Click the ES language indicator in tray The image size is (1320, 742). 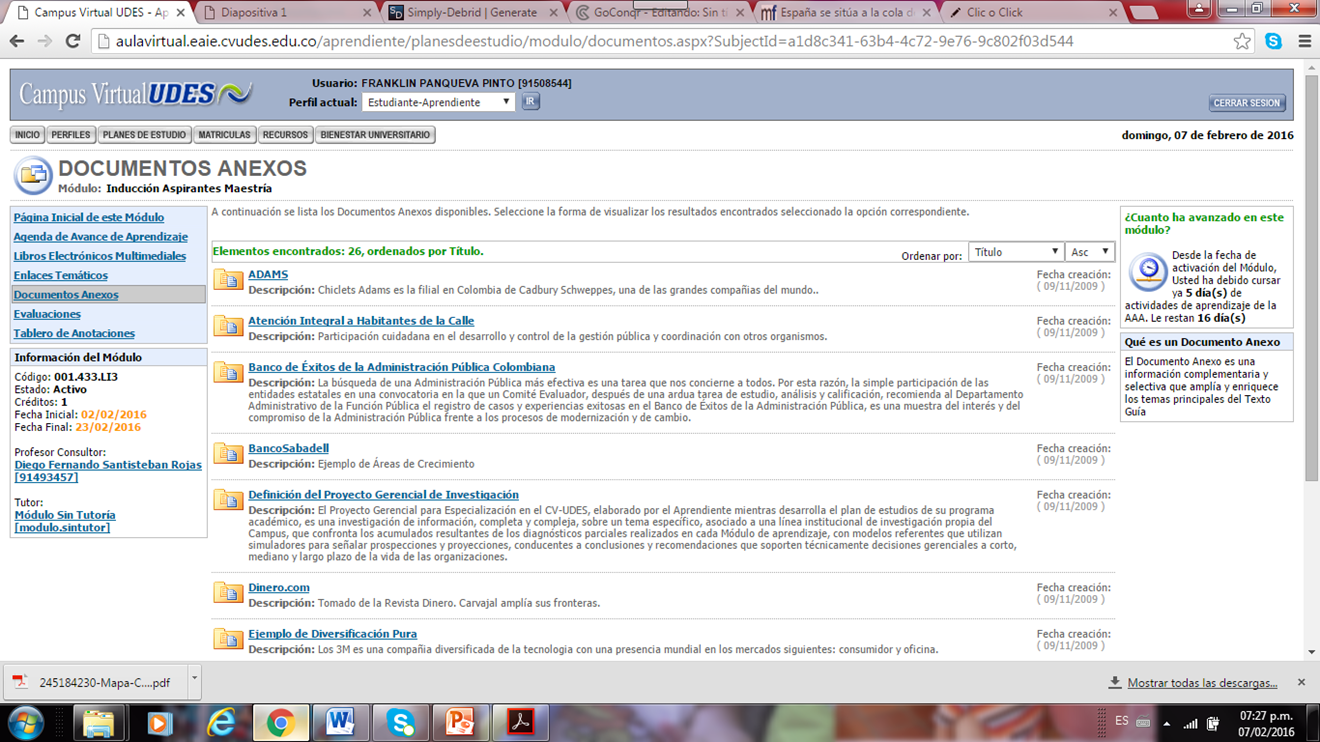click(x=1122, y=722)
